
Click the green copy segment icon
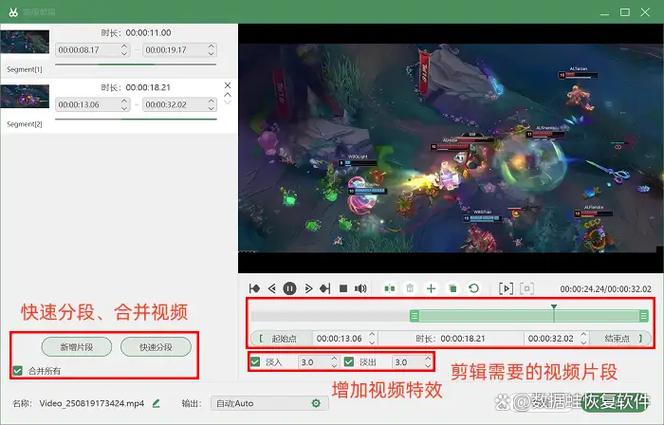(x=453, y=289)
